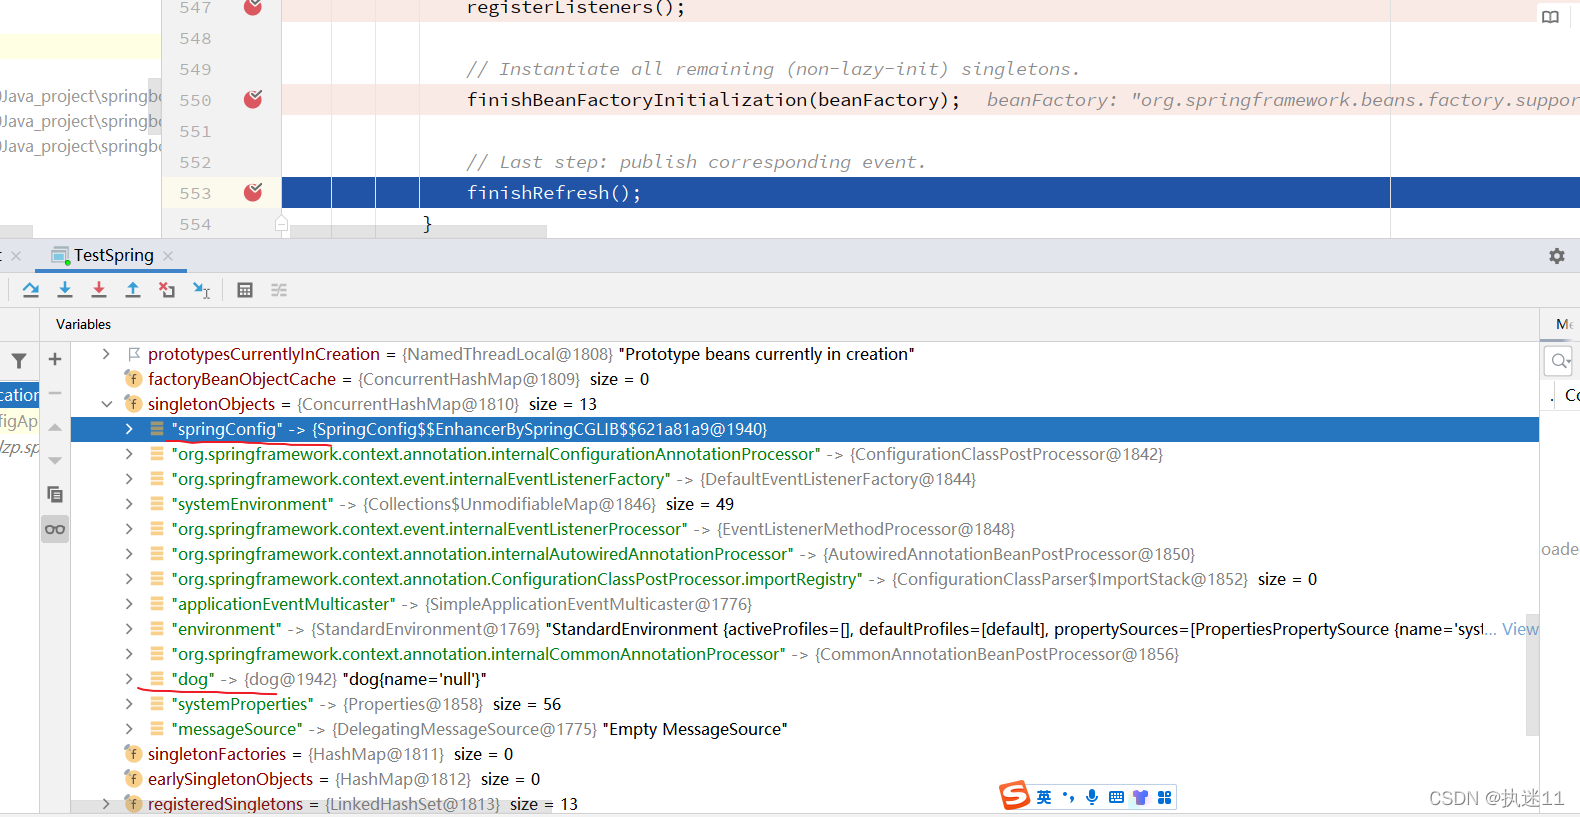
Task: Open the Sogou soft keyboard icon
Action: pyautogui.click(x=1116, y=797)
